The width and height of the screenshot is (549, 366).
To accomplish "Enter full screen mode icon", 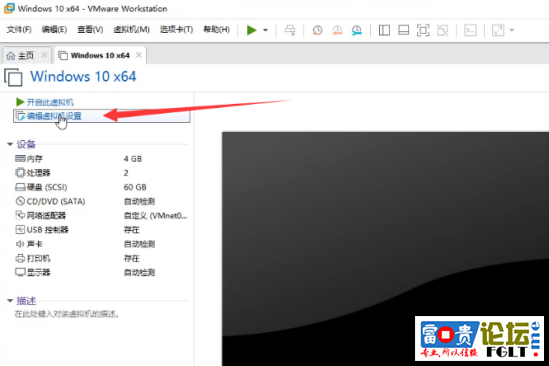I will [x=423, y=30].
